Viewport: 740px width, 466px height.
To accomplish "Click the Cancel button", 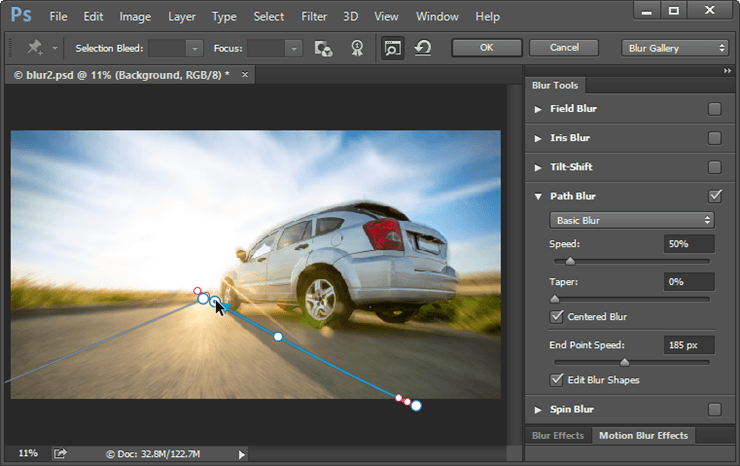I will (564, 48).
